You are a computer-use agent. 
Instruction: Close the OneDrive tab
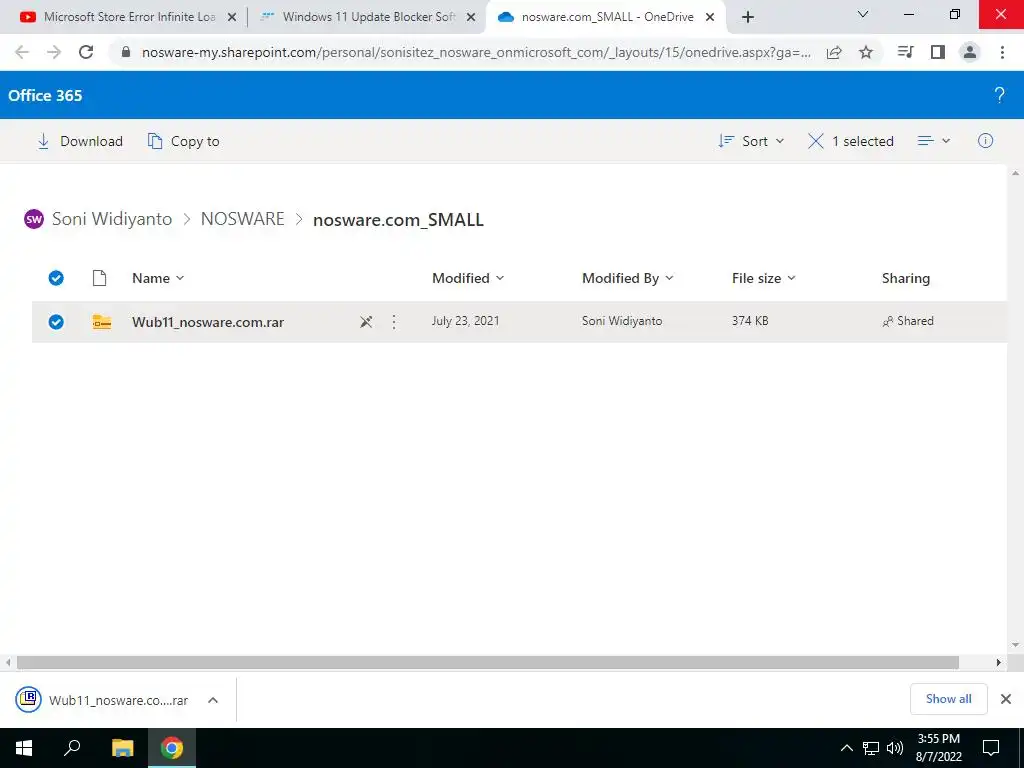[710, 18]
